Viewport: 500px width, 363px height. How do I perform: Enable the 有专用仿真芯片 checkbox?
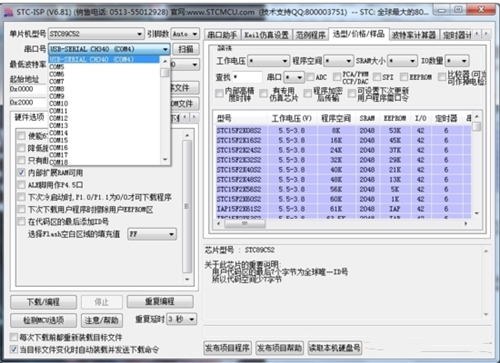[263, 93]
